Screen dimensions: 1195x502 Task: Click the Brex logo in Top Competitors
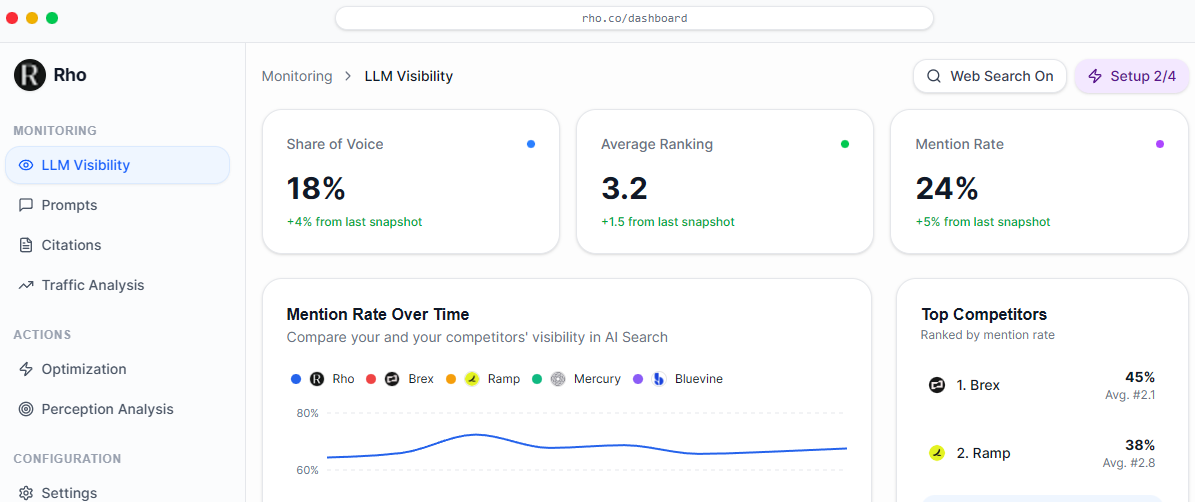pos(937,385)
